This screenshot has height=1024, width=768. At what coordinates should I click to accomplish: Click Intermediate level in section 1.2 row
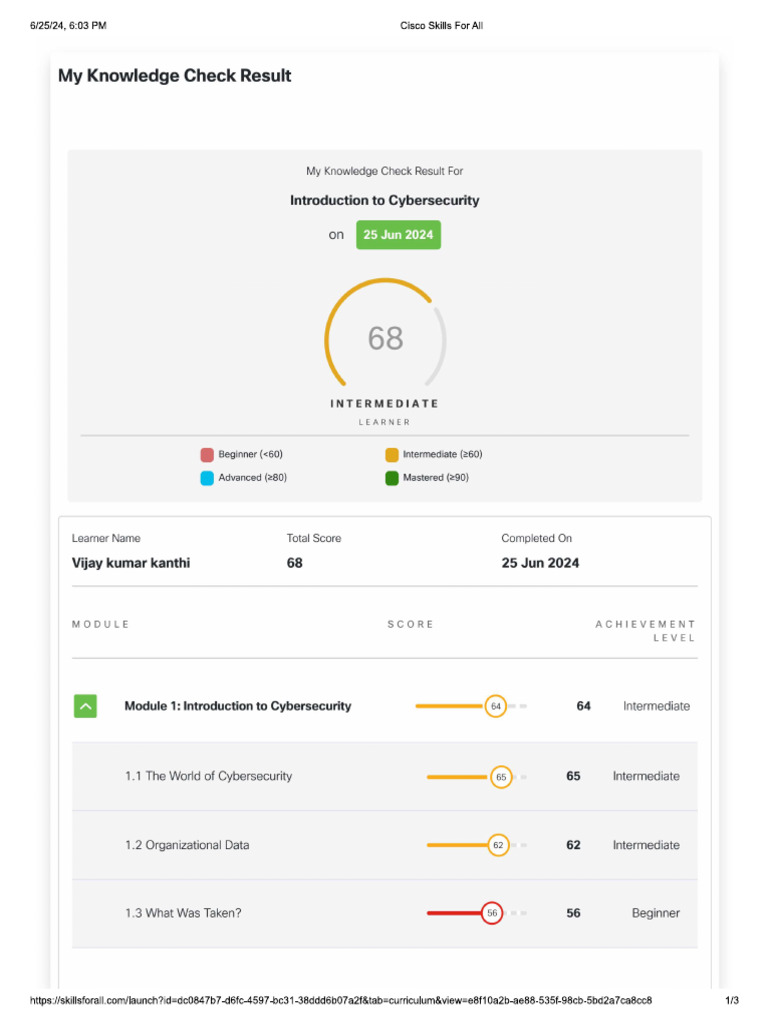[646, 845]
